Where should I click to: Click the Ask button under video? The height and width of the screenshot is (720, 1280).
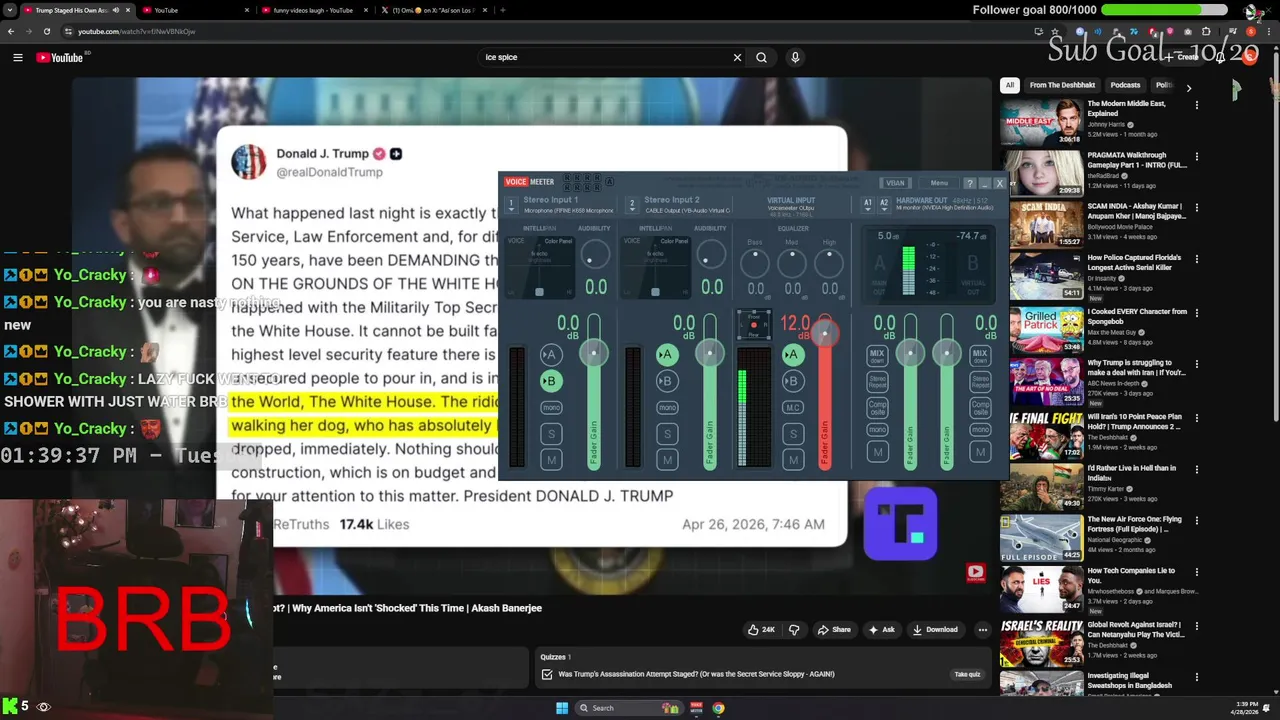(x=881, y=630)
